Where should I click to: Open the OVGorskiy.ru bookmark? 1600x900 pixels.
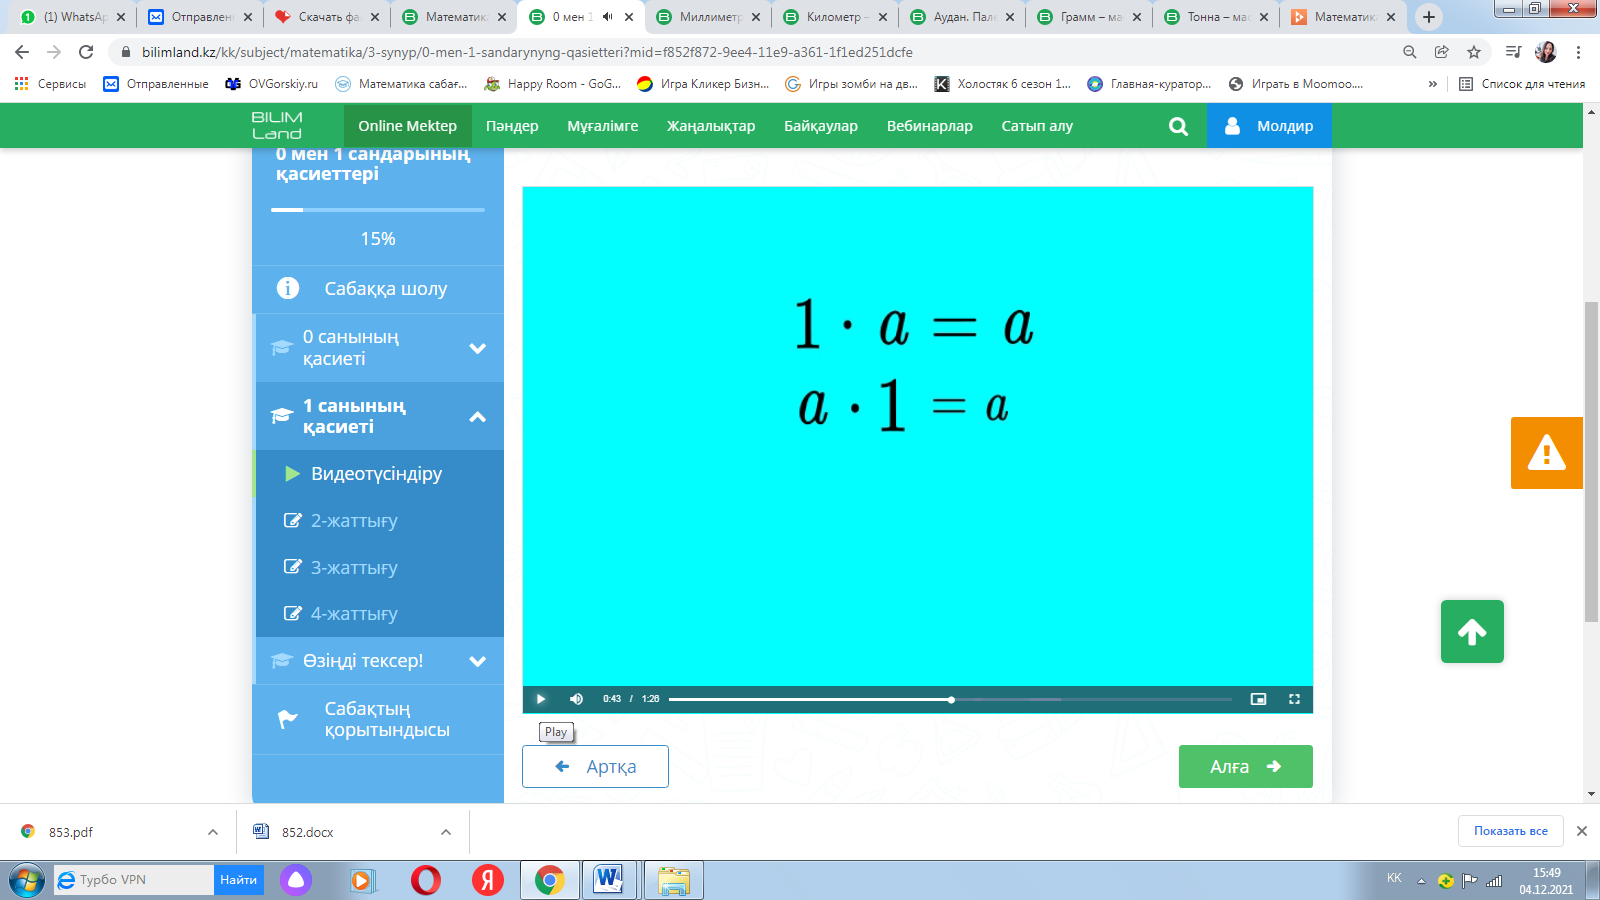pyautogui.click(x=271, y=84)
